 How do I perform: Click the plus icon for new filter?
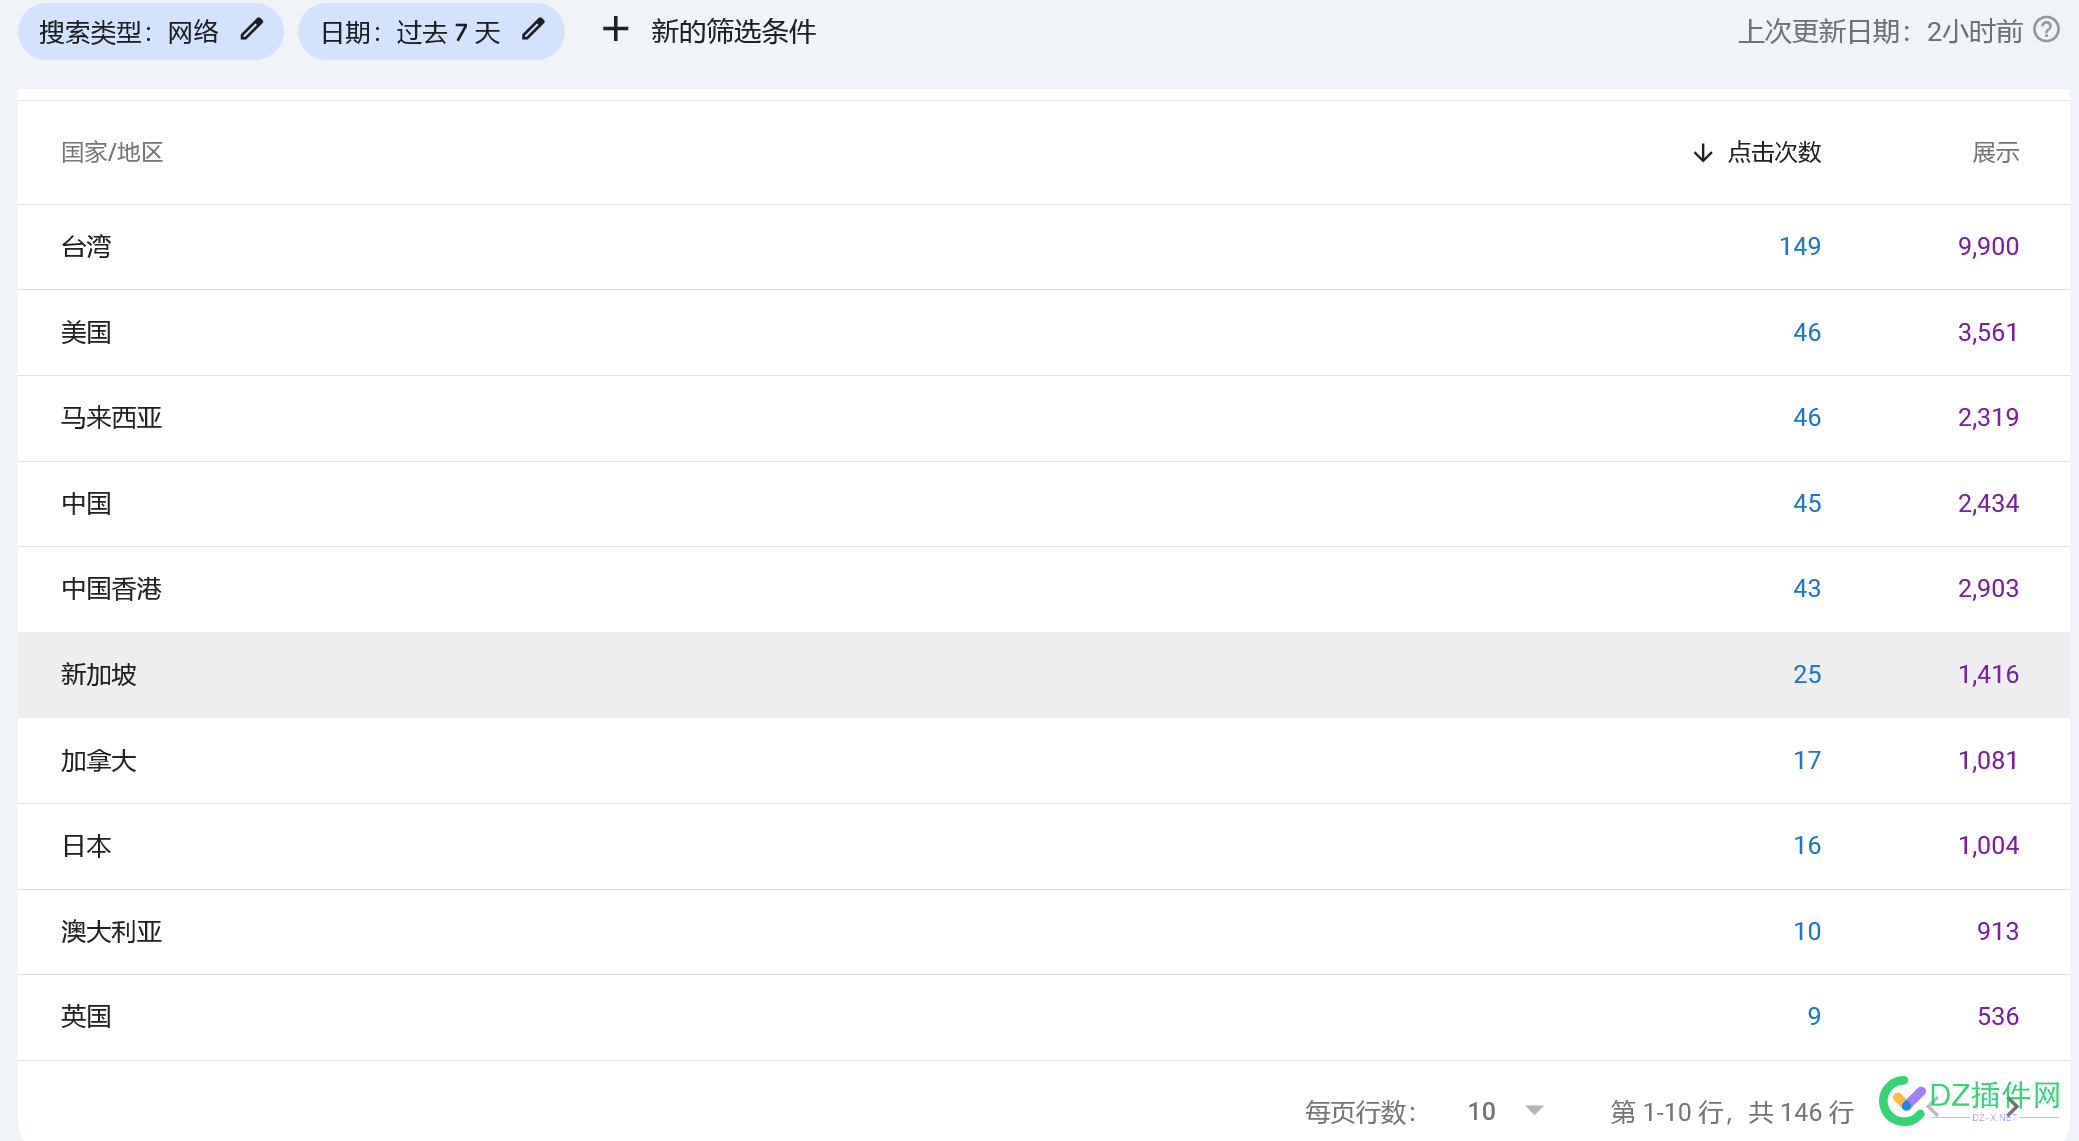(615, 30)
